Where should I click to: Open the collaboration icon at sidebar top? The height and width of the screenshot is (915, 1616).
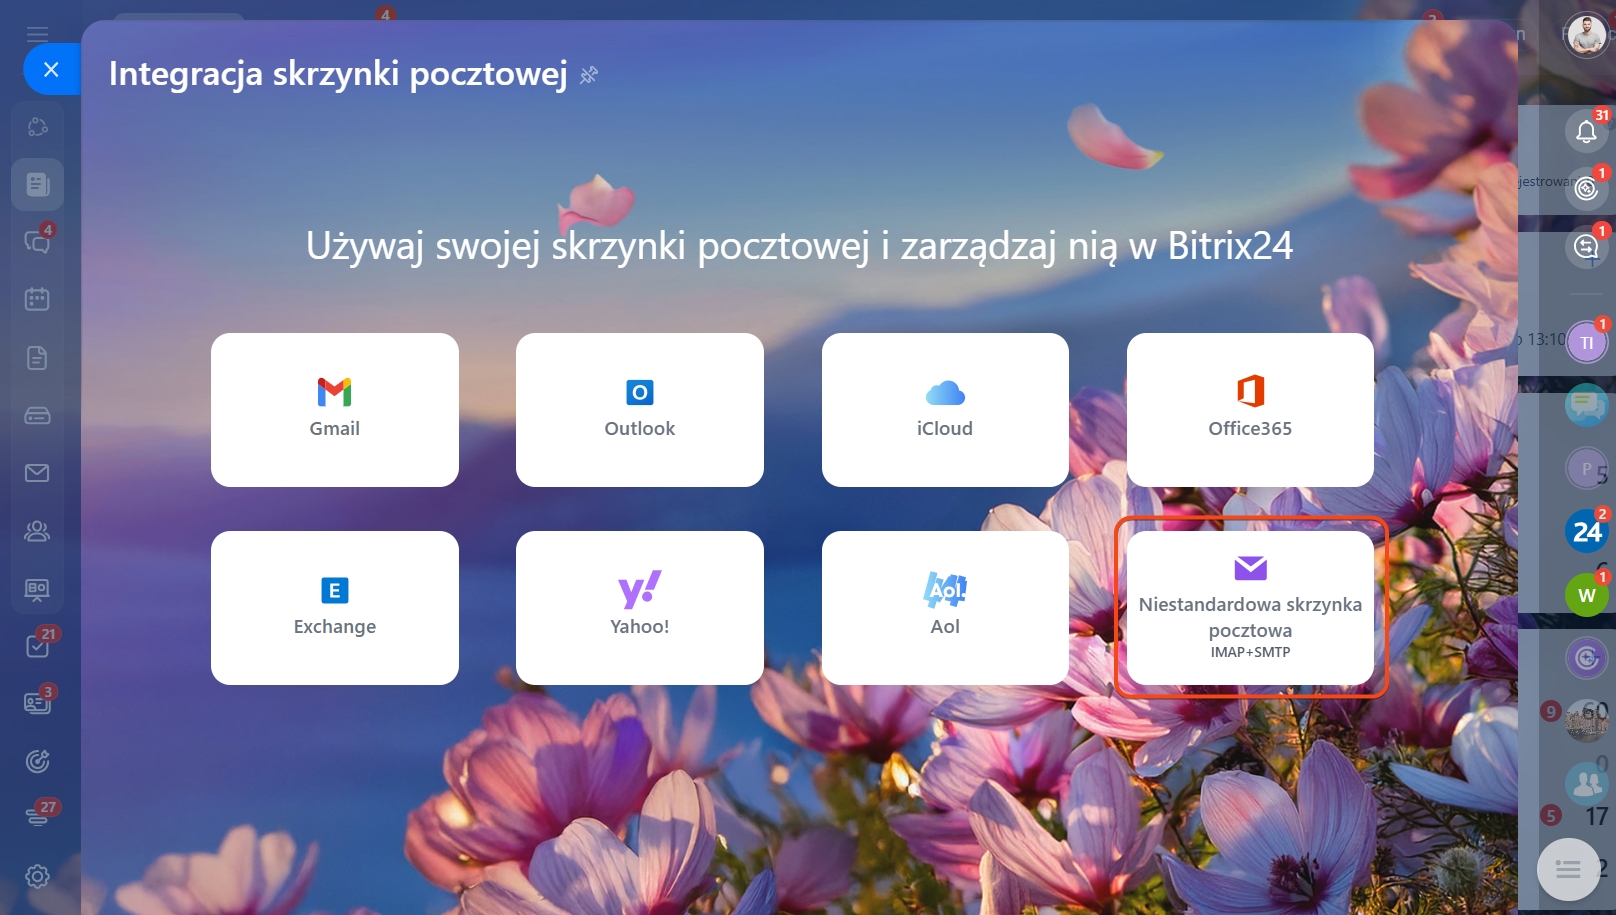[x=37, y=126]
